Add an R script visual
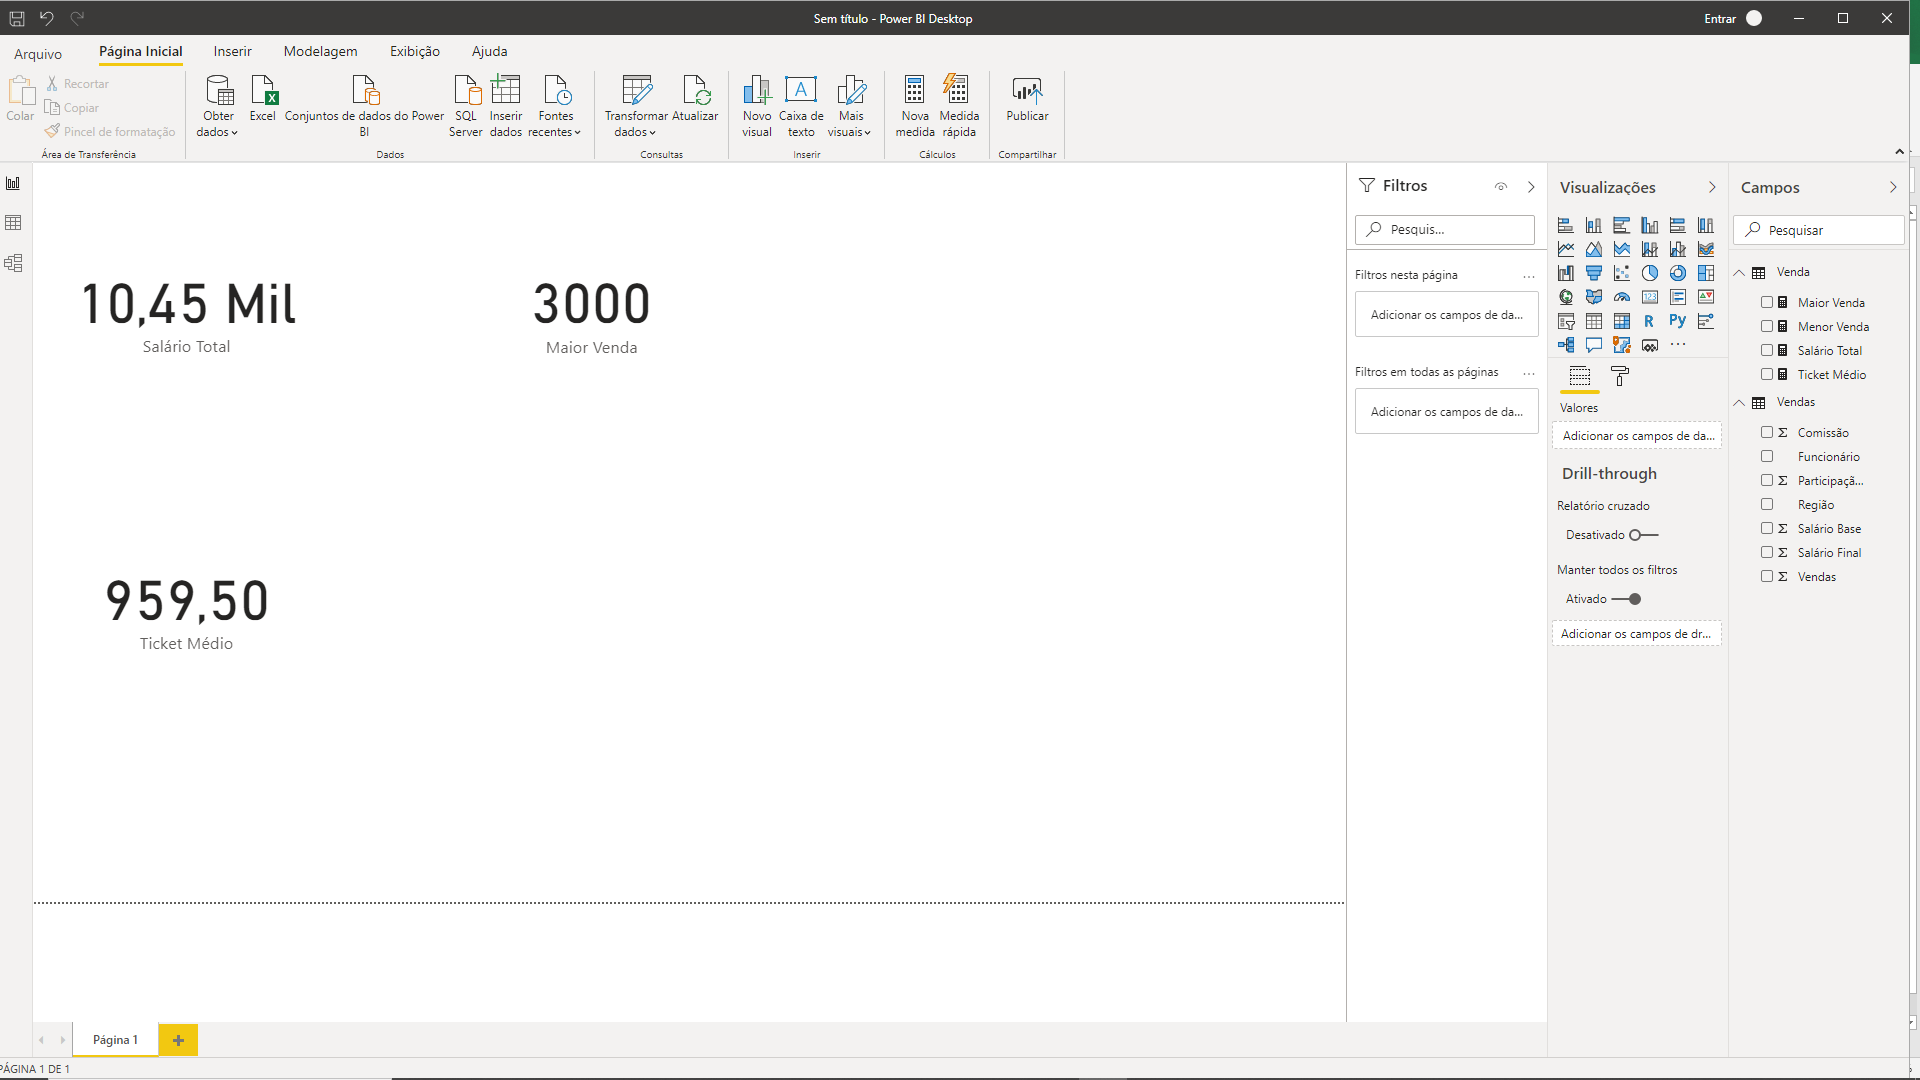 (1650, 321)
